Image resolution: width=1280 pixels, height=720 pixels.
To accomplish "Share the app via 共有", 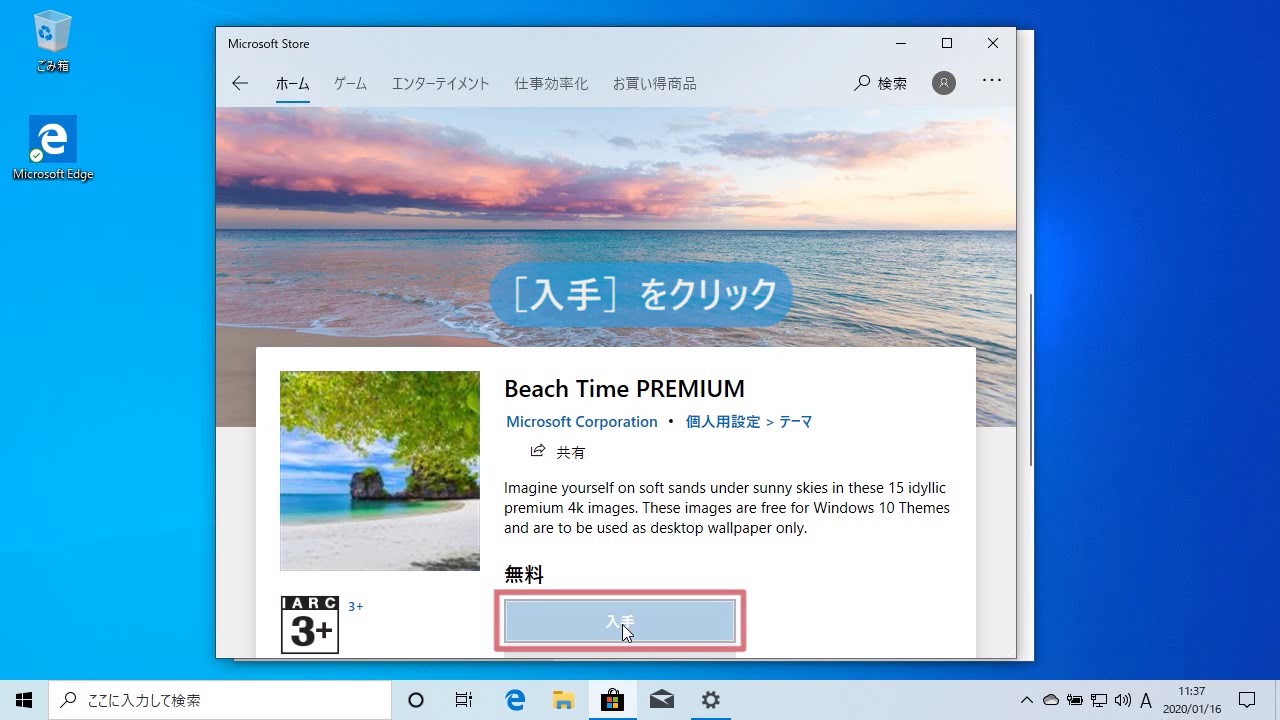I will 558,452.
